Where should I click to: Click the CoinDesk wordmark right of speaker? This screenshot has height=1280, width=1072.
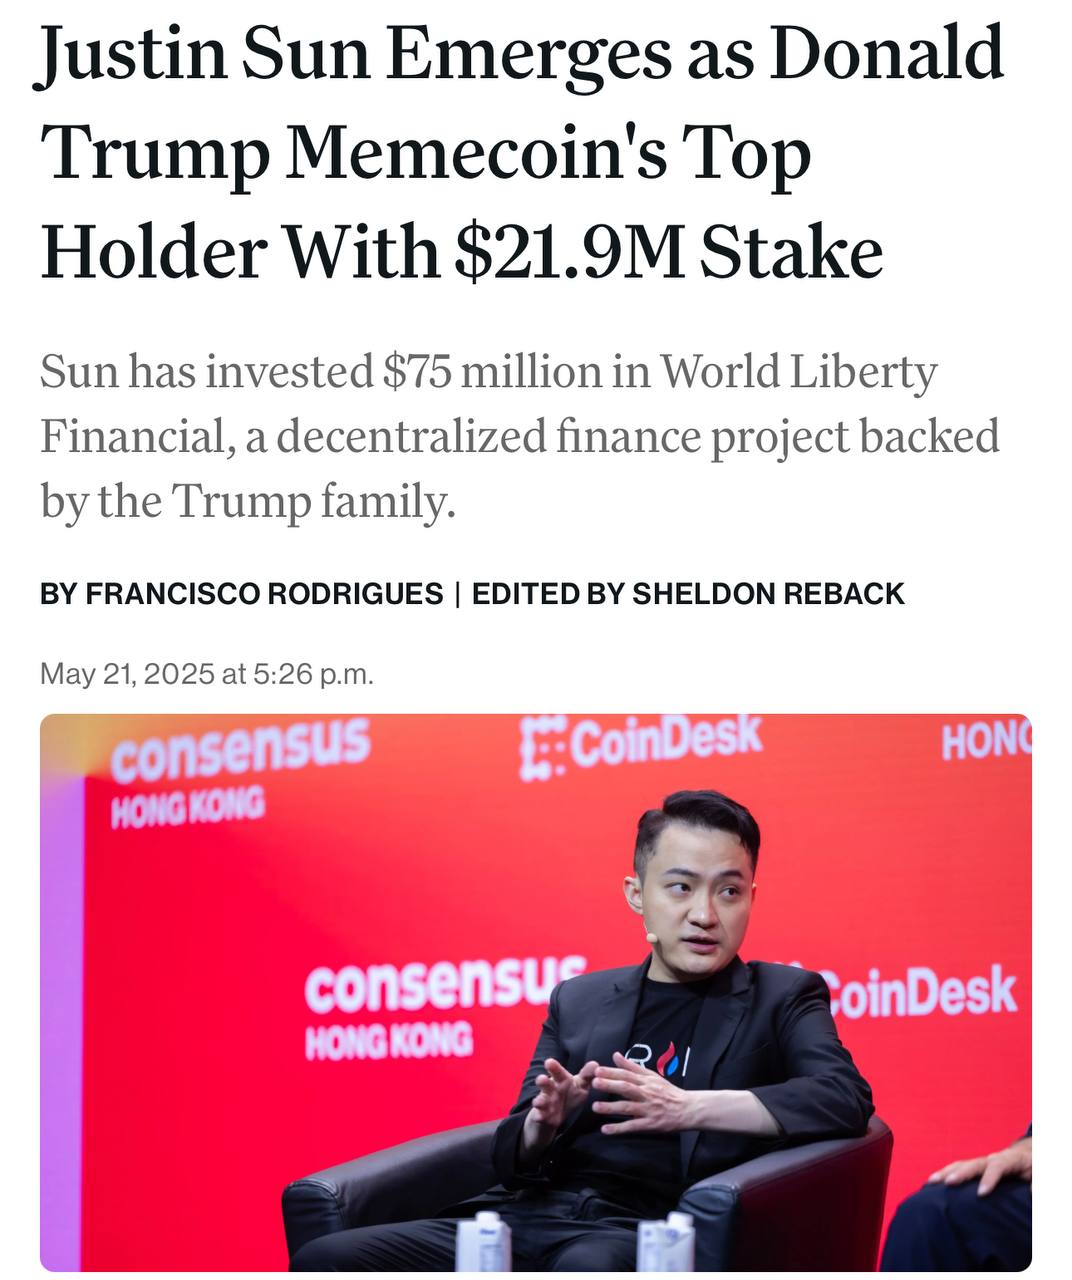[917, 994]
